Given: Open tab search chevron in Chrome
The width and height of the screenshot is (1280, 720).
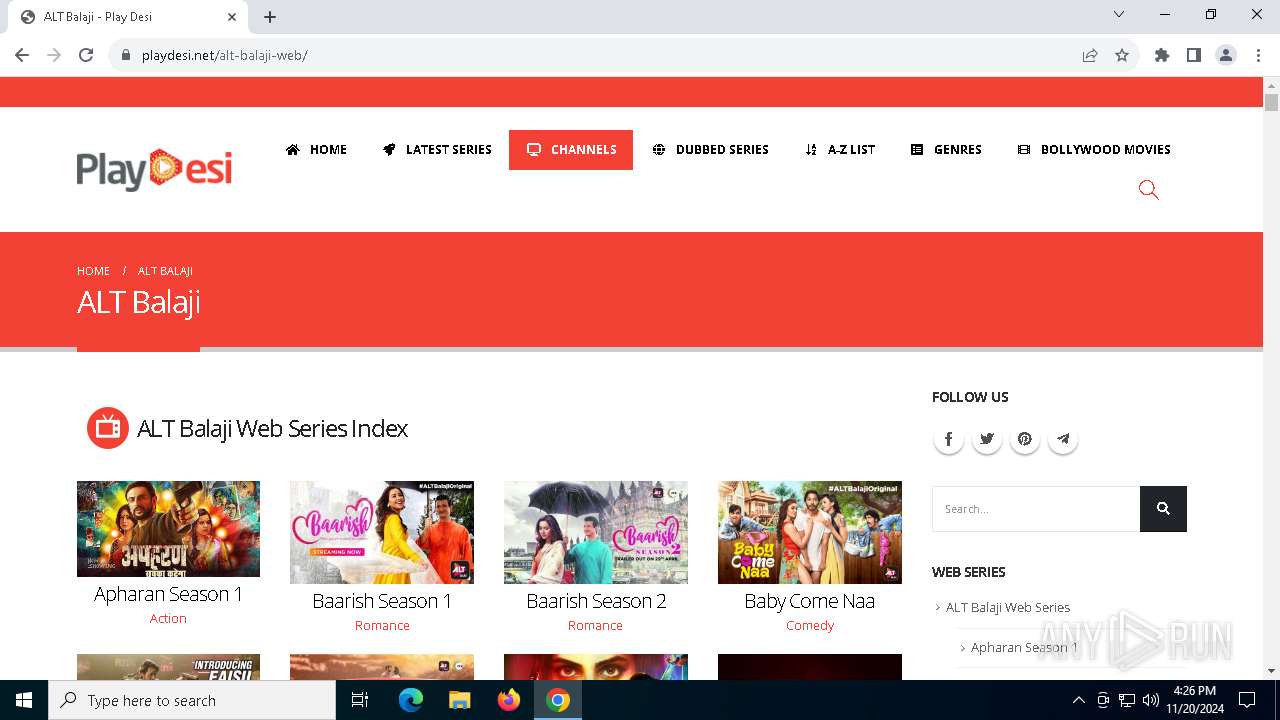Looking at the screenshot, I should pos(1119,15).
